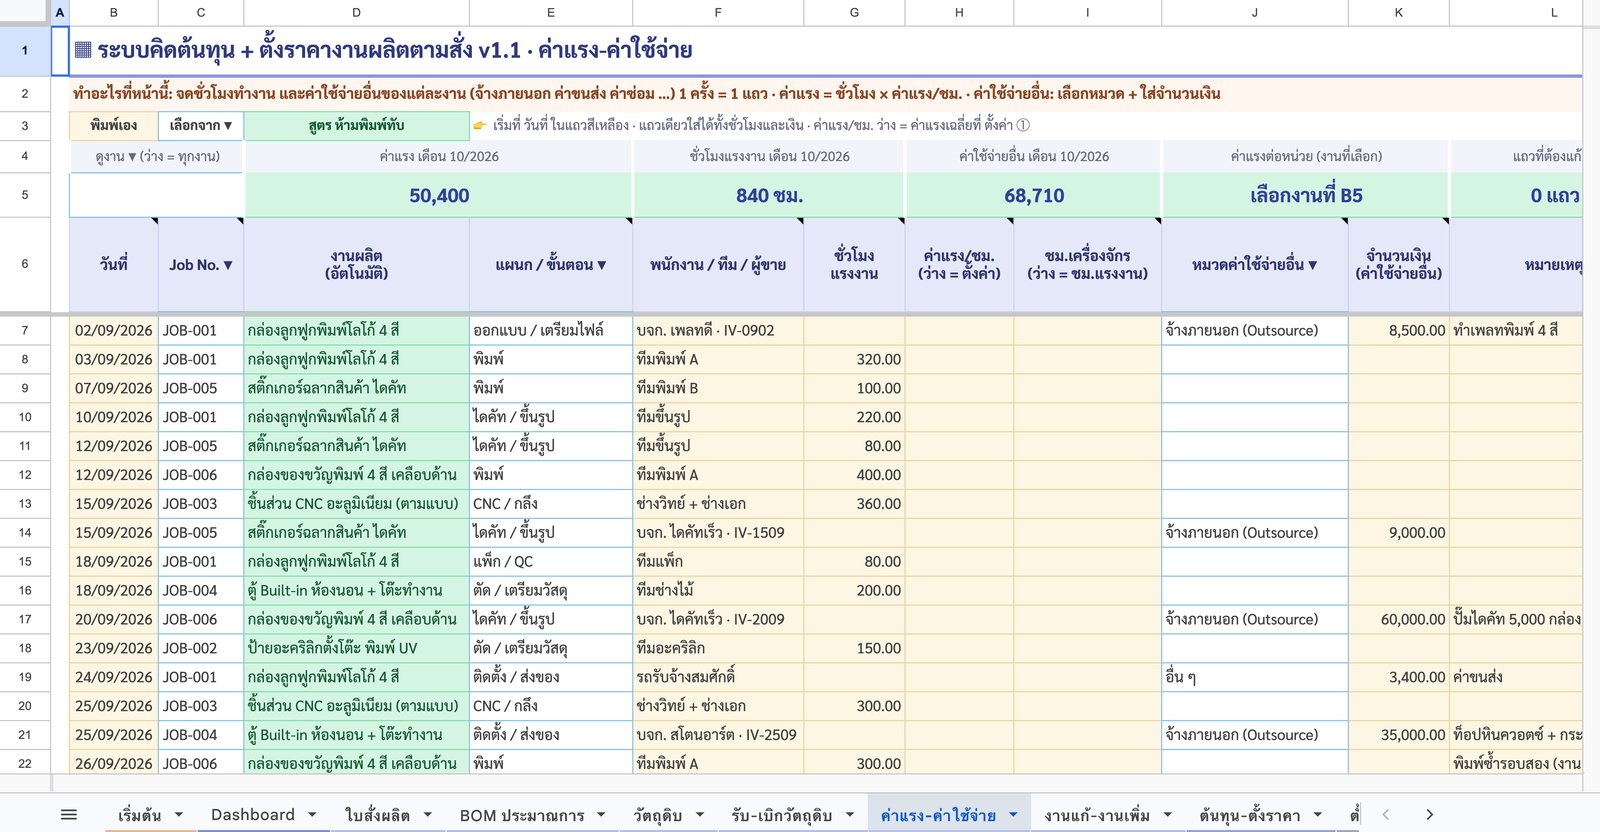Image resolution: width=1600 pixels, height=832 pixels.
Task: Switch to the รับ-เบิกวัตถุดิบ sheet tab
Action: coord(781,815)
